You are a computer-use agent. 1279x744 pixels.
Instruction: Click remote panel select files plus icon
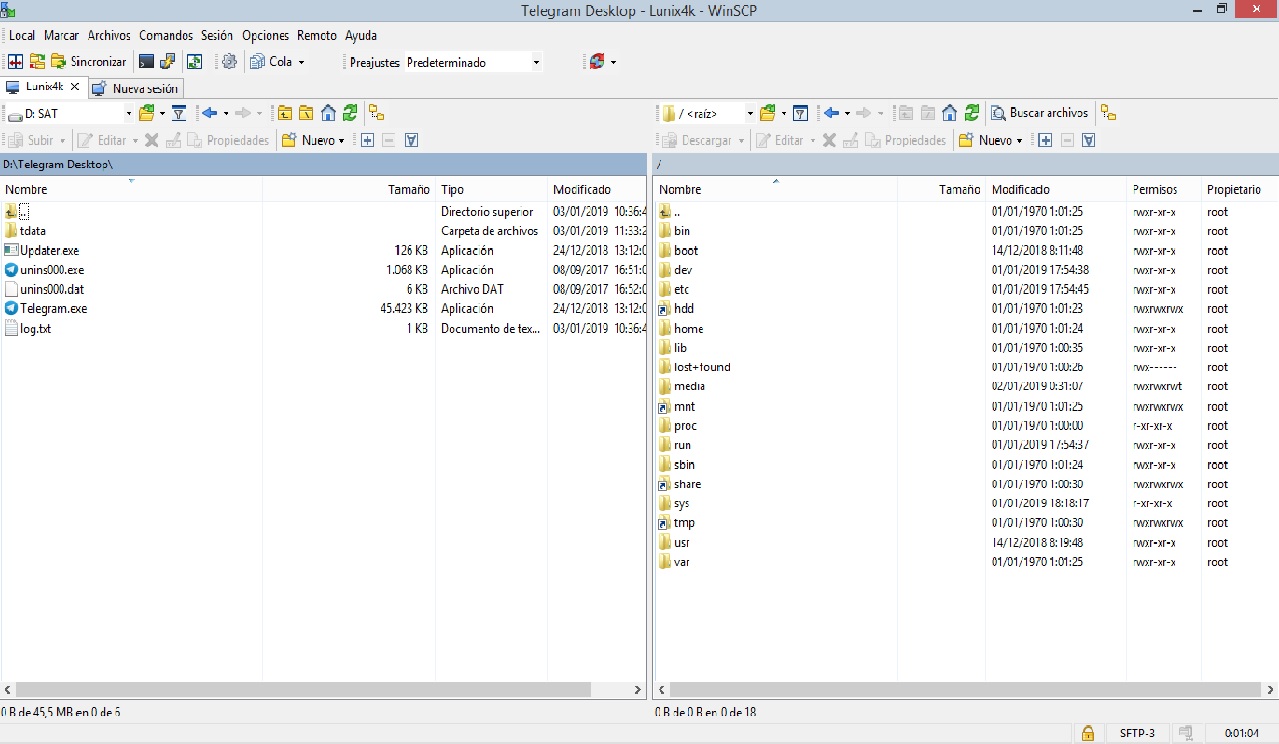1045,141
